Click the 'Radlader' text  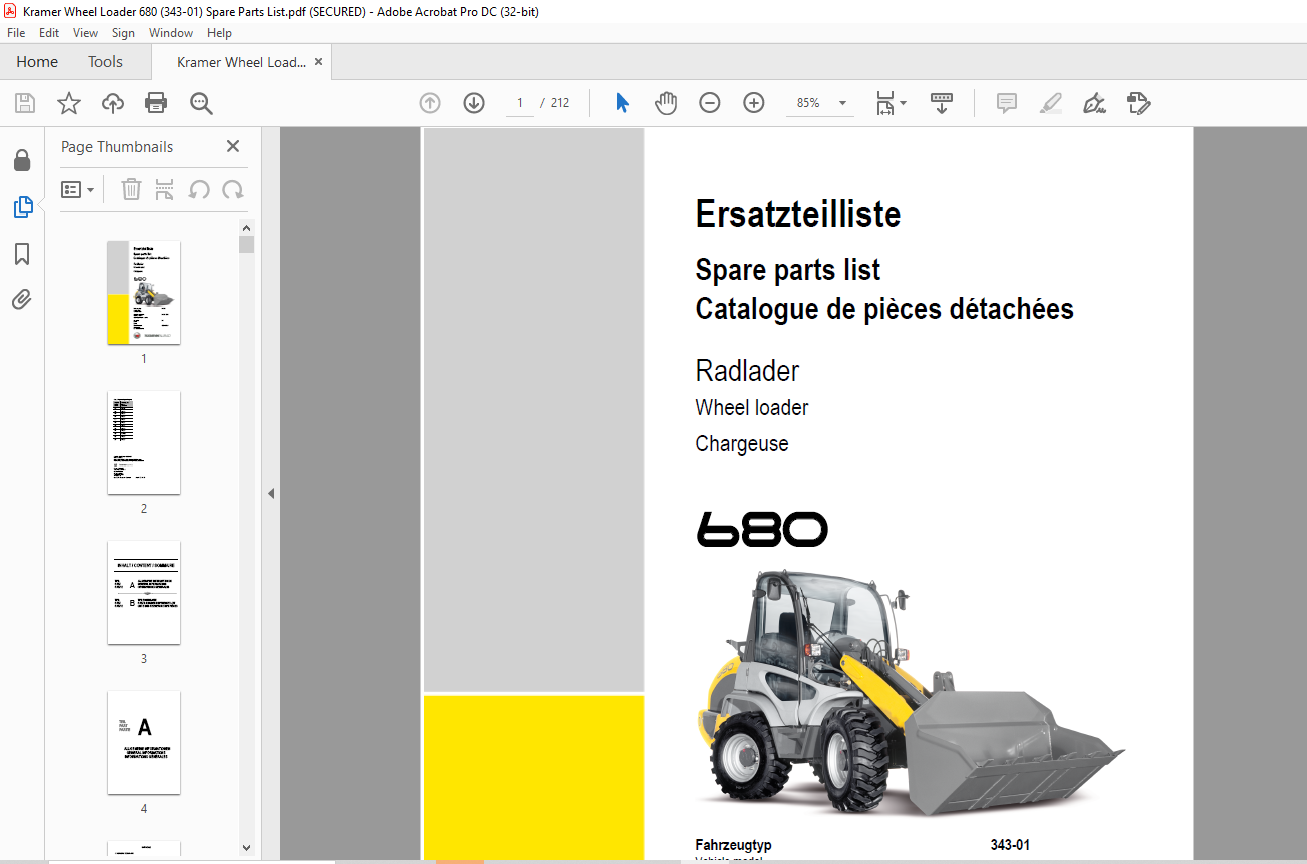(x=747, y=371)
